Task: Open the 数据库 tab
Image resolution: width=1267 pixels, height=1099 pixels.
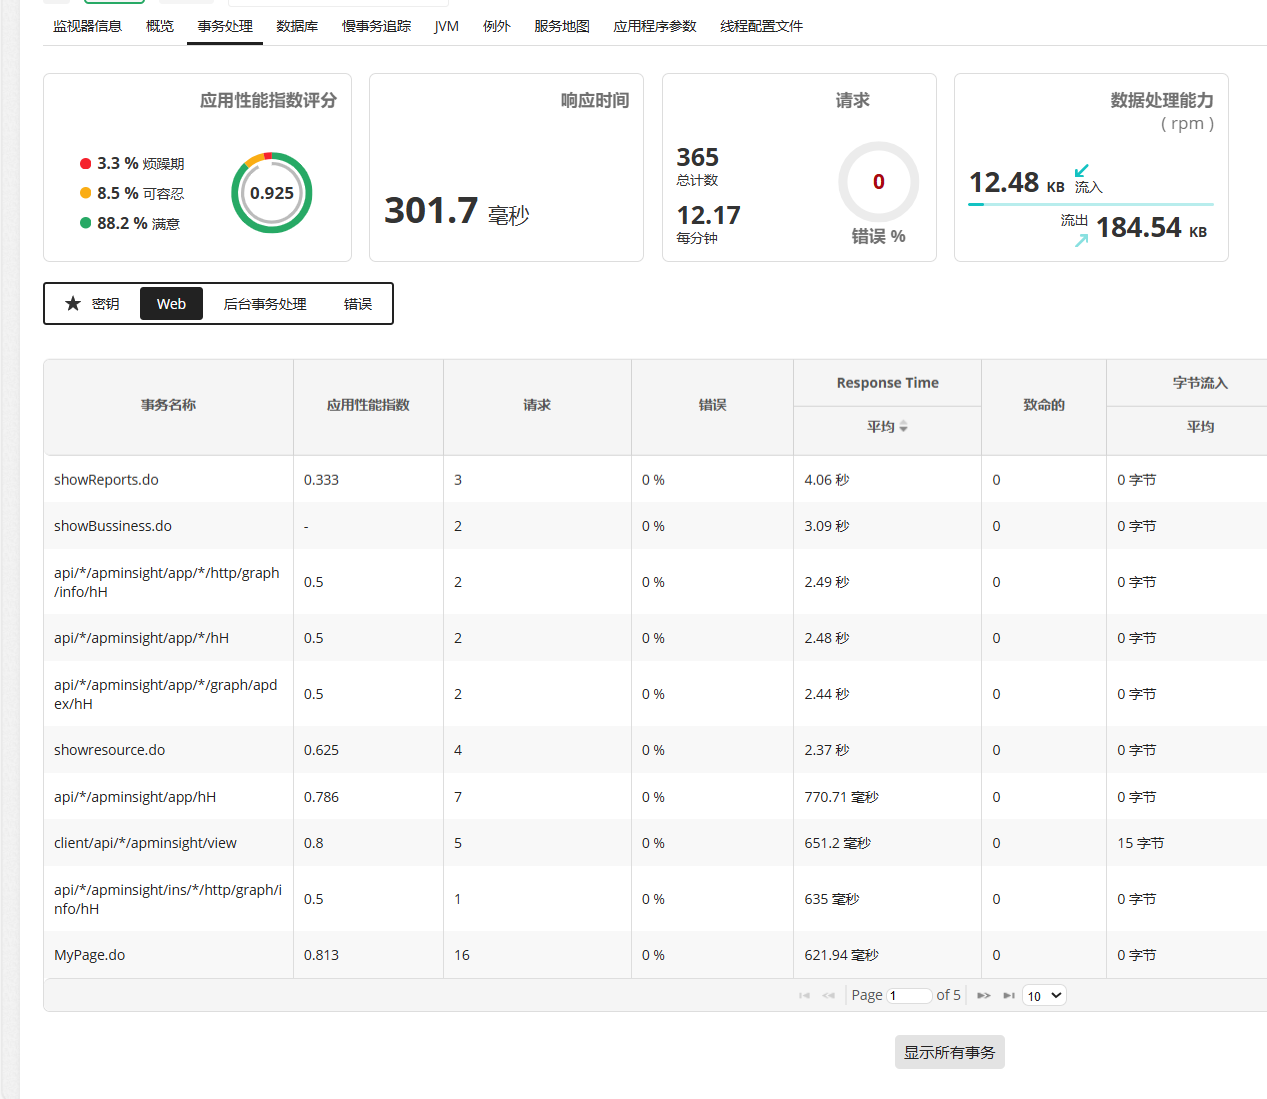Action: 297,26
